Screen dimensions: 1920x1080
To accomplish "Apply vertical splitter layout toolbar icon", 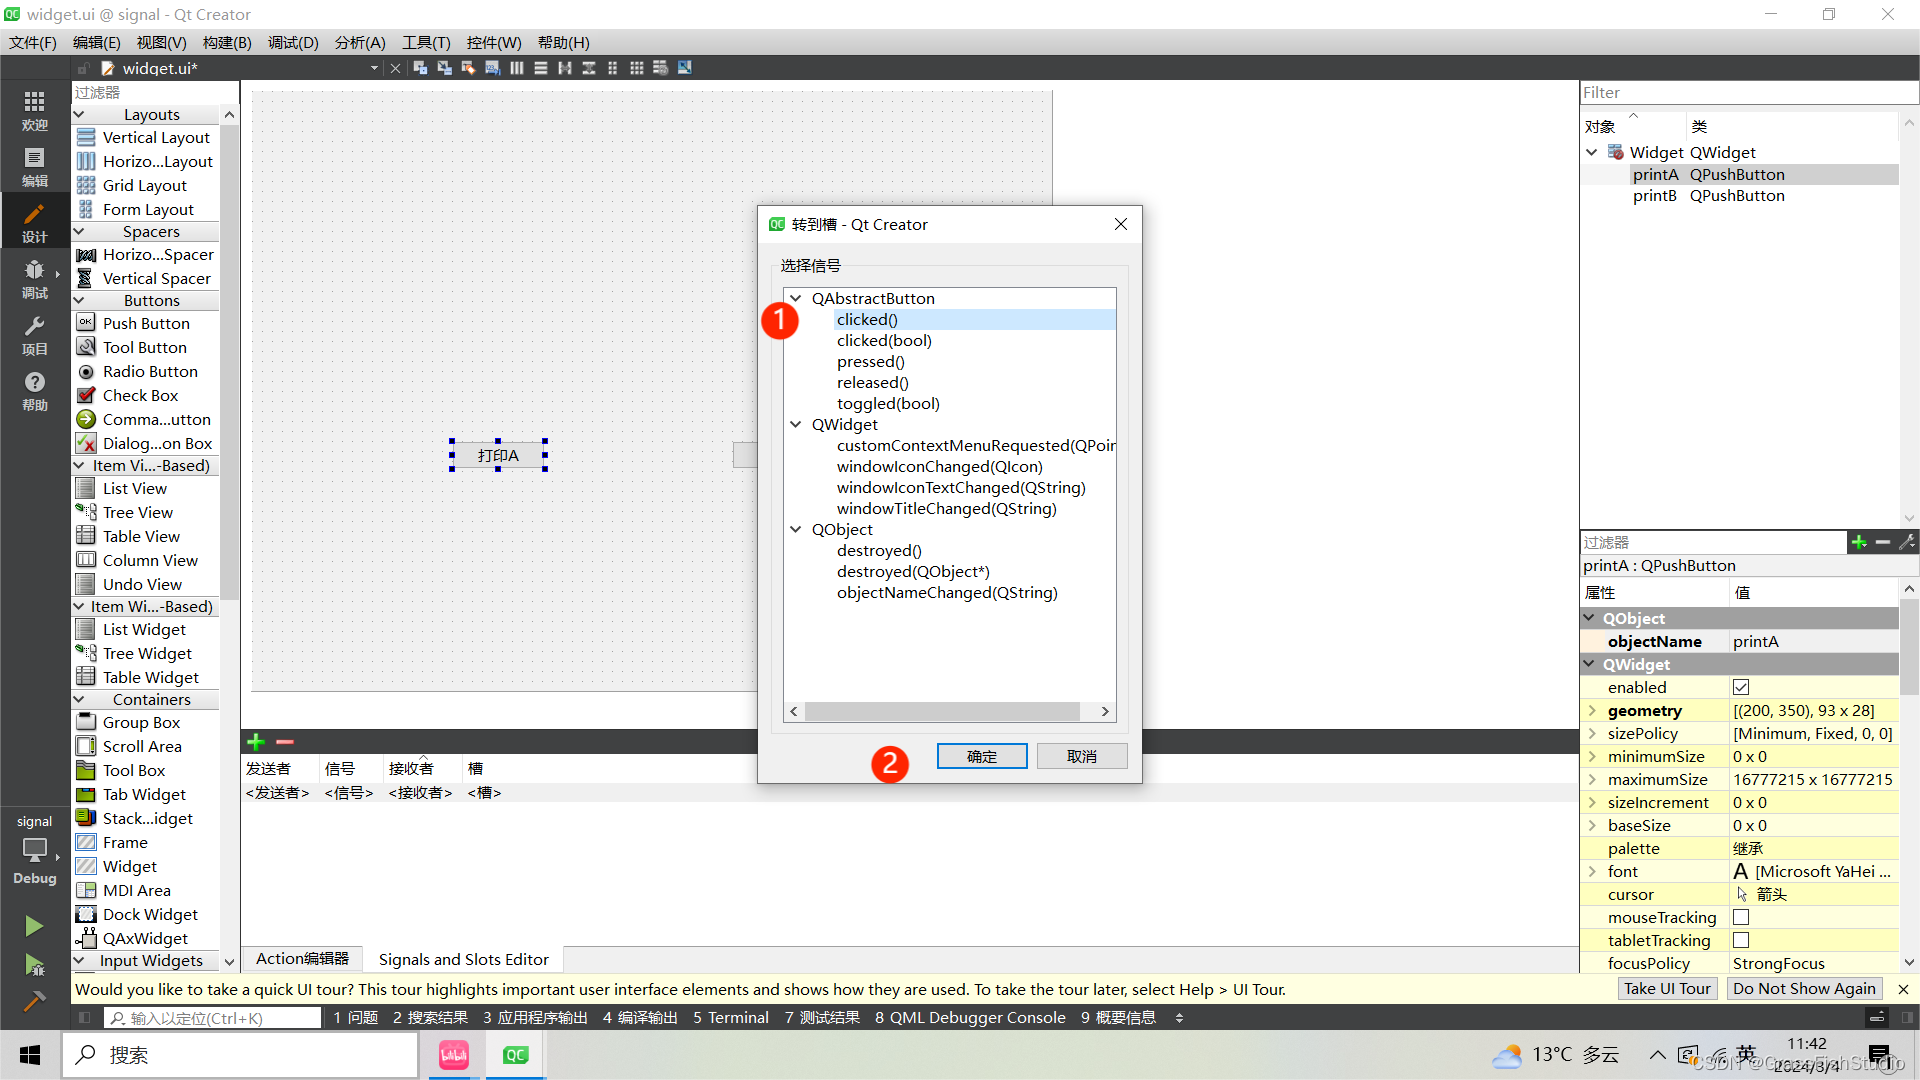I will (589, 68).
